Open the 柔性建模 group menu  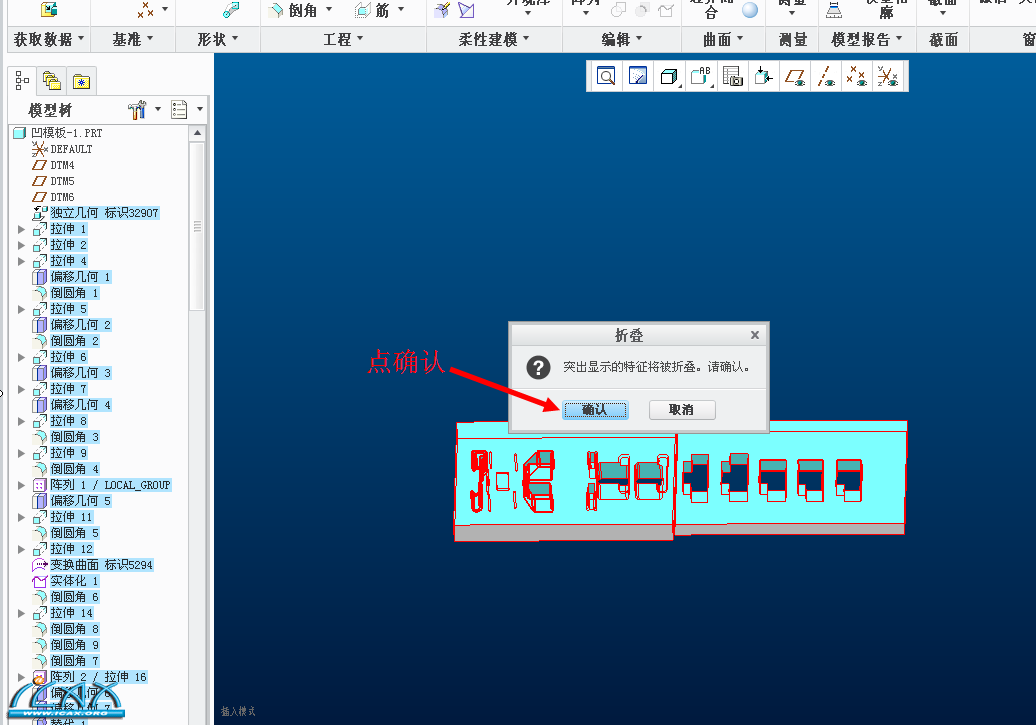click(x=494, y=40)
